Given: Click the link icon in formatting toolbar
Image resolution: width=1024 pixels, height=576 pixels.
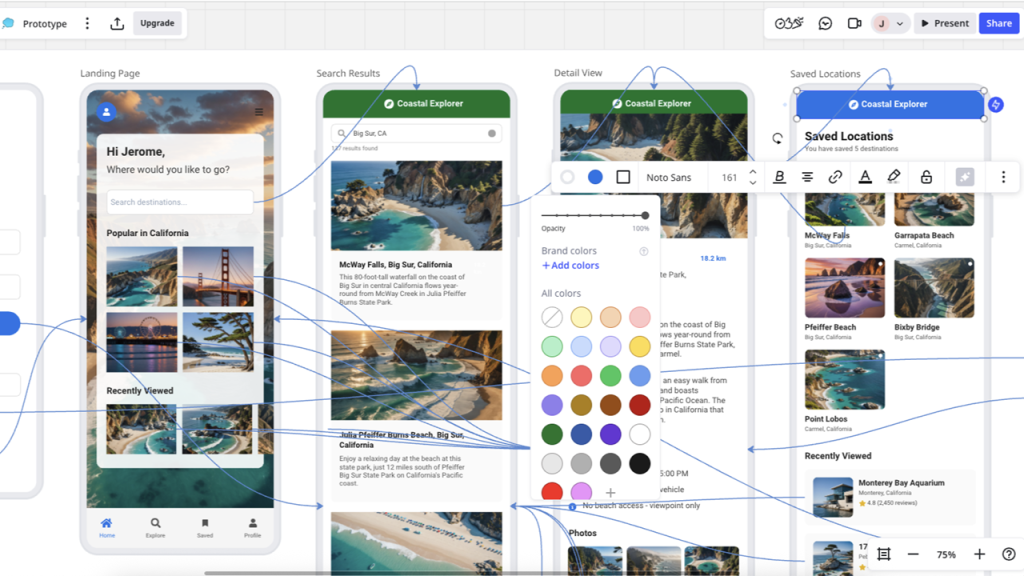Looking at the screenshot, I should point(835,177).
